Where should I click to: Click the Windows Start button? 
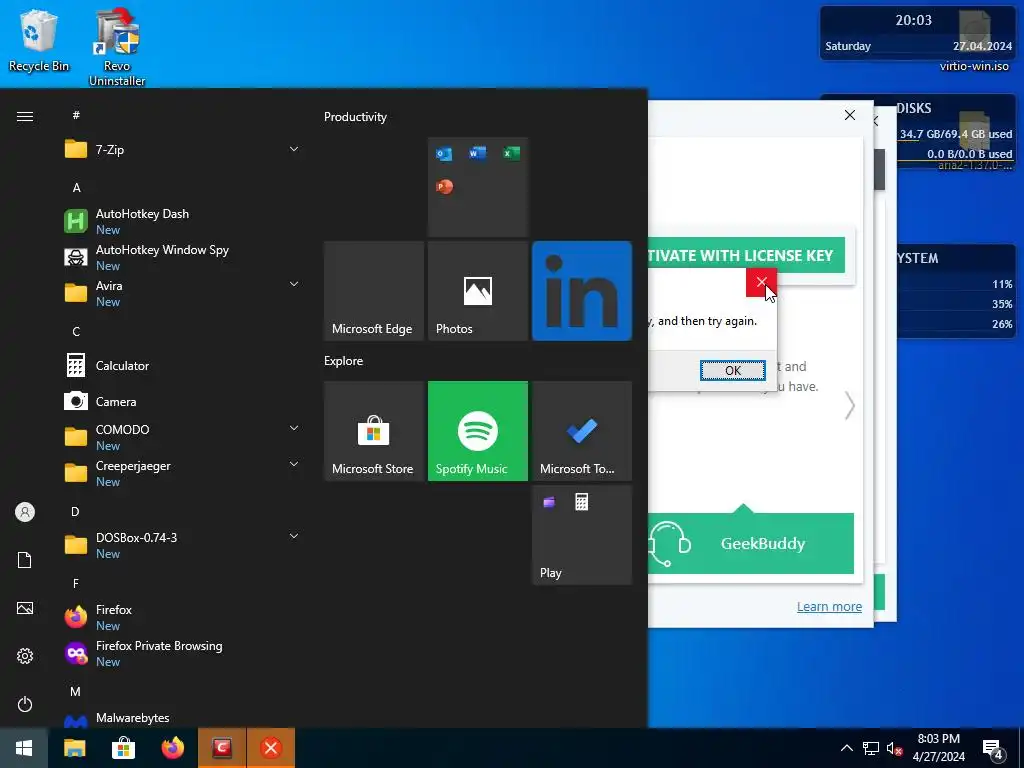click(24, 748)
